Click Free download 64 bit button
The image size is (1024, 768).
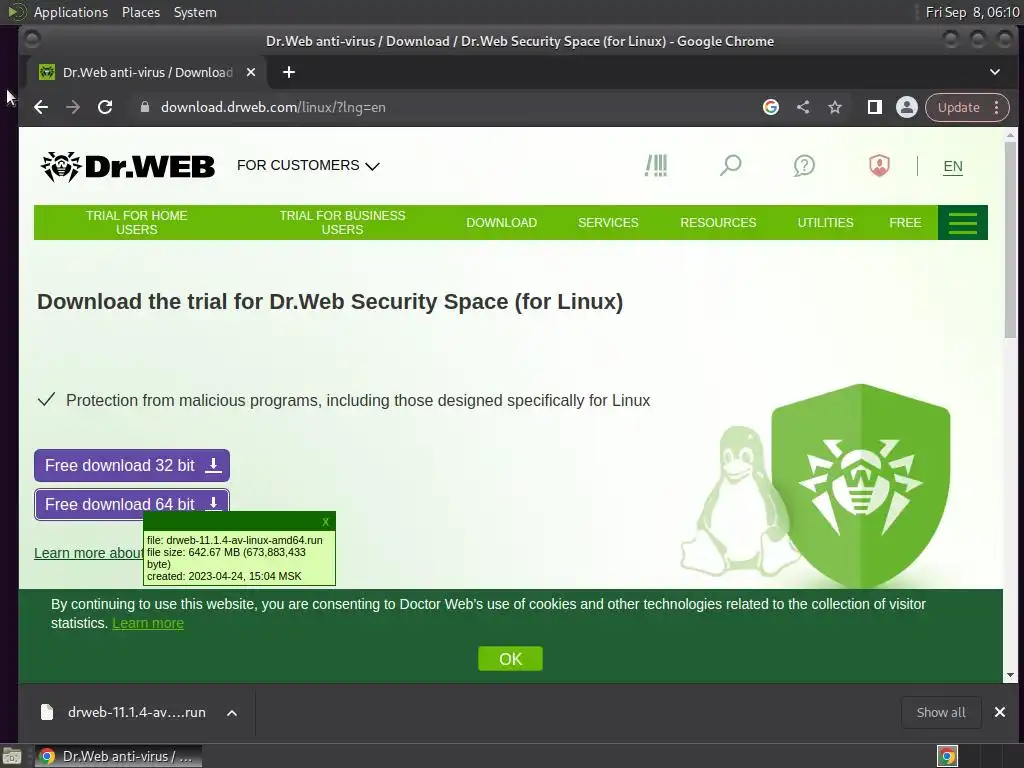point(132,504)
